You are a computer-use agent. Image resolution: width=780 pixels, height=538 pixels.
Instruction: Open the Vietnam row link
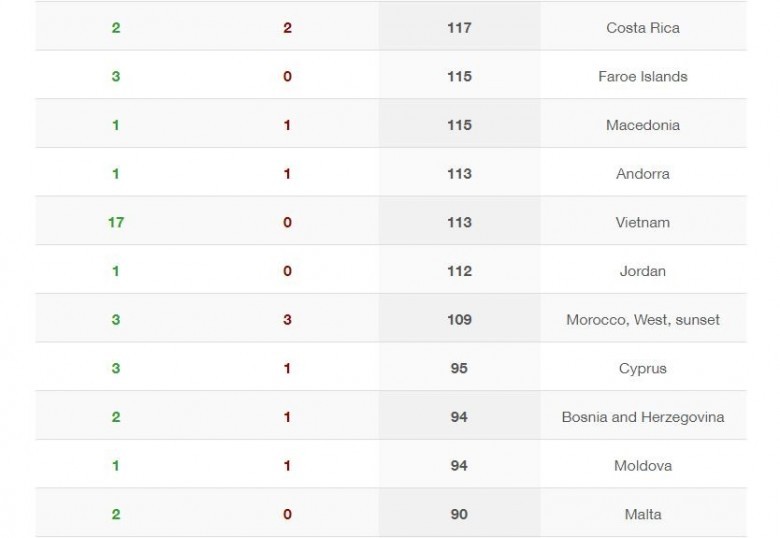[643, 222]
